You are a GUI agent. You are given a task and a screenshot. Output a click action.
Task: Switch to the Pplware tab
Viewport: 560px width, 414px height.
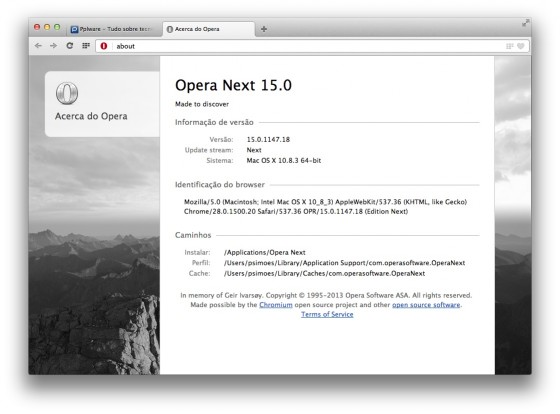click(x=114, y=29)
